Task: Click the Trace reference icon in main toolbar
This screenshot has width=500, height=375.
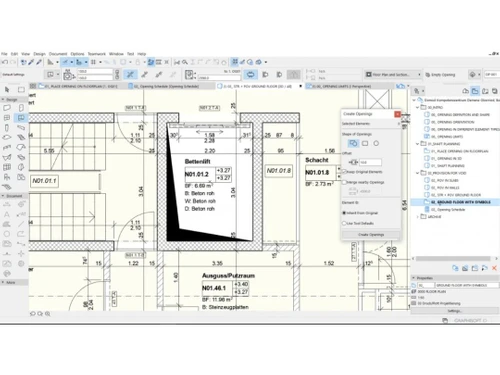Action: point(151,62)
